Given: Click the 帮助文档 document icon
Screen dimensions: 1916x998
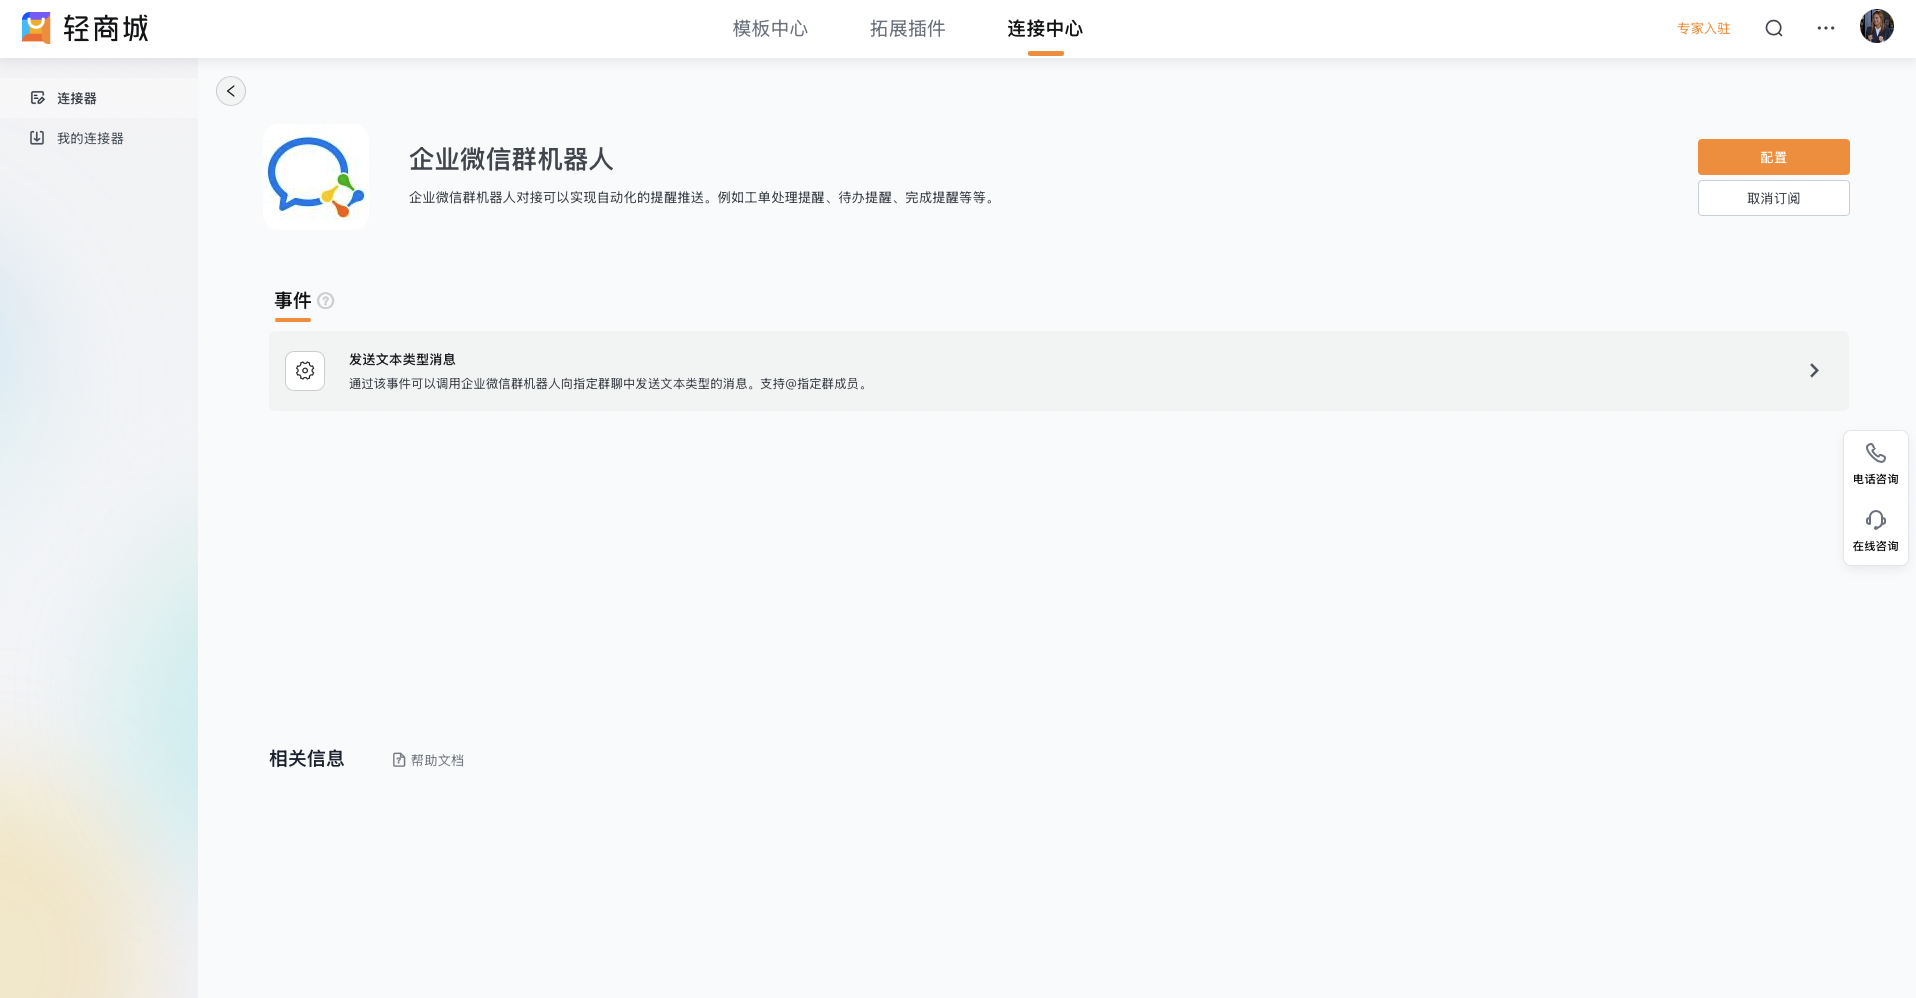Looking at the screenshot, I should click(399, 760).
